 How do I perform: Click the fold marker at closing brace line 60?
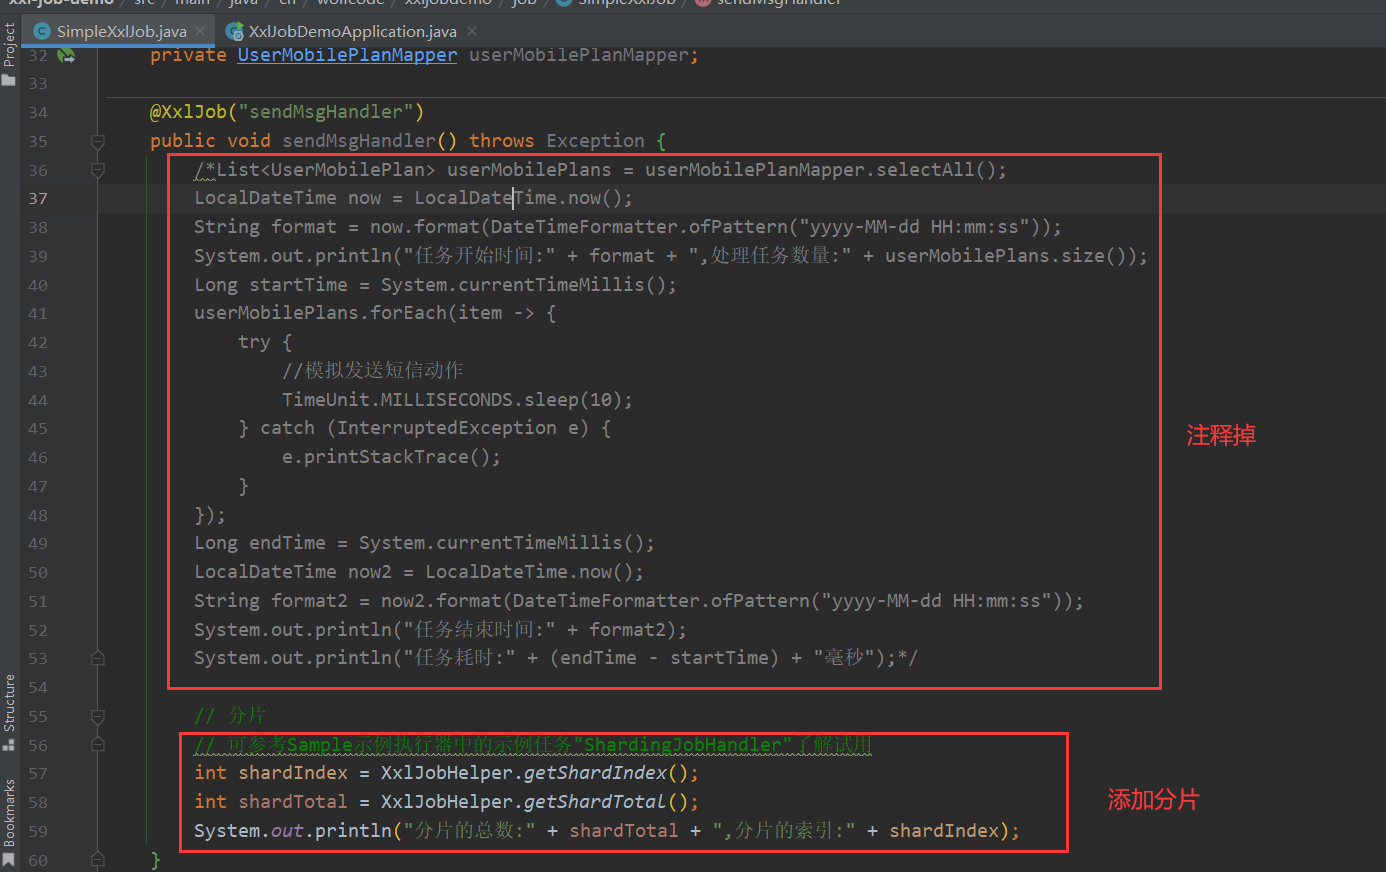(x=98, y=860)
